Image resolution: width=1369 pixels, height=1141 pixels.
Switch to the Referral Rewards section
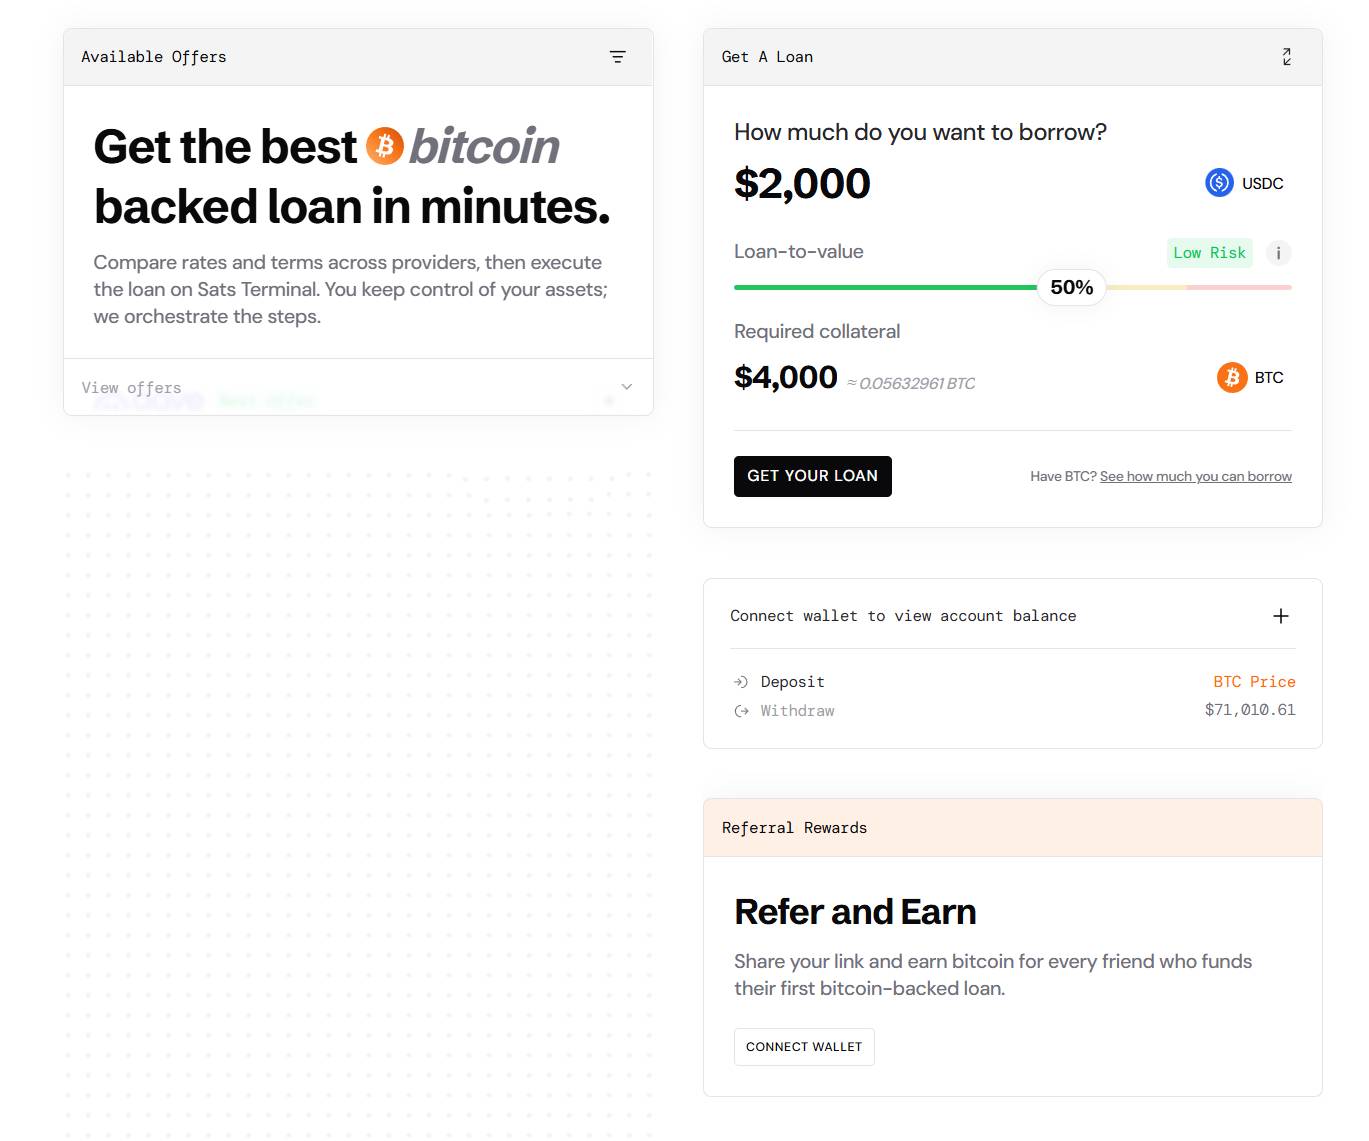click(x=794, y=827)
